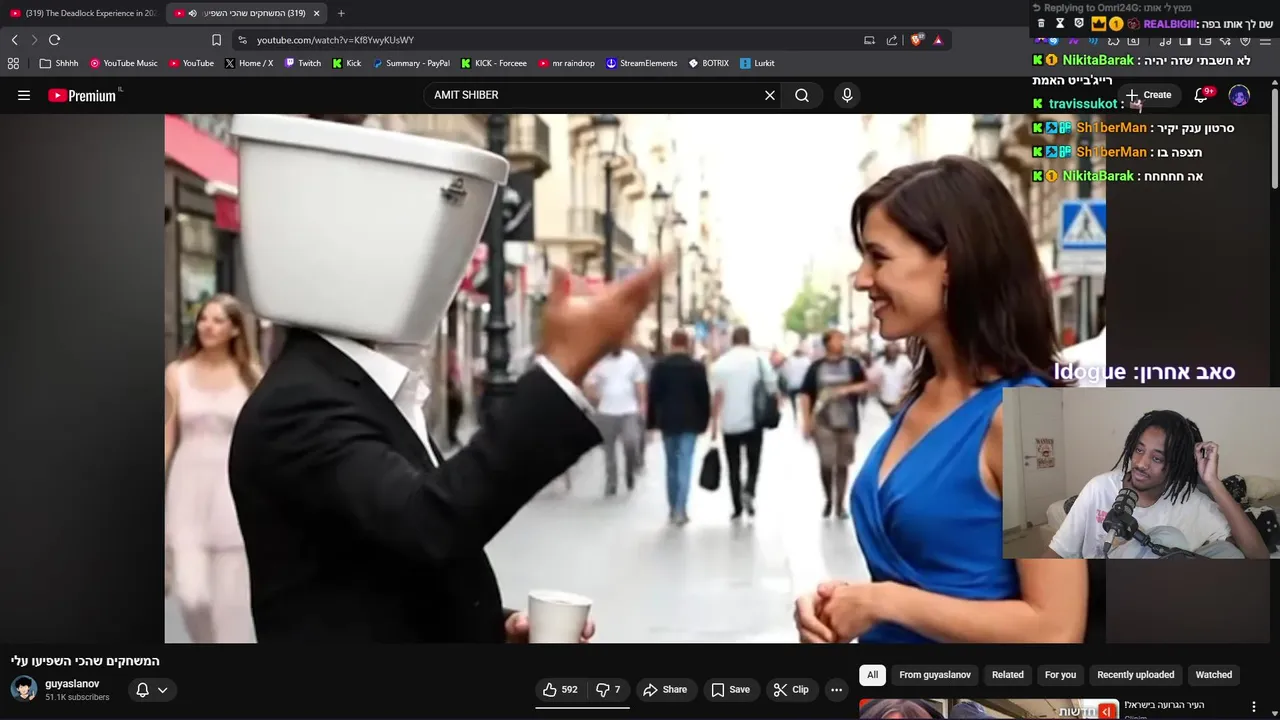
Task: Click the REALBIGIII username in chat overlay
Action: [x=1170, y=24]
